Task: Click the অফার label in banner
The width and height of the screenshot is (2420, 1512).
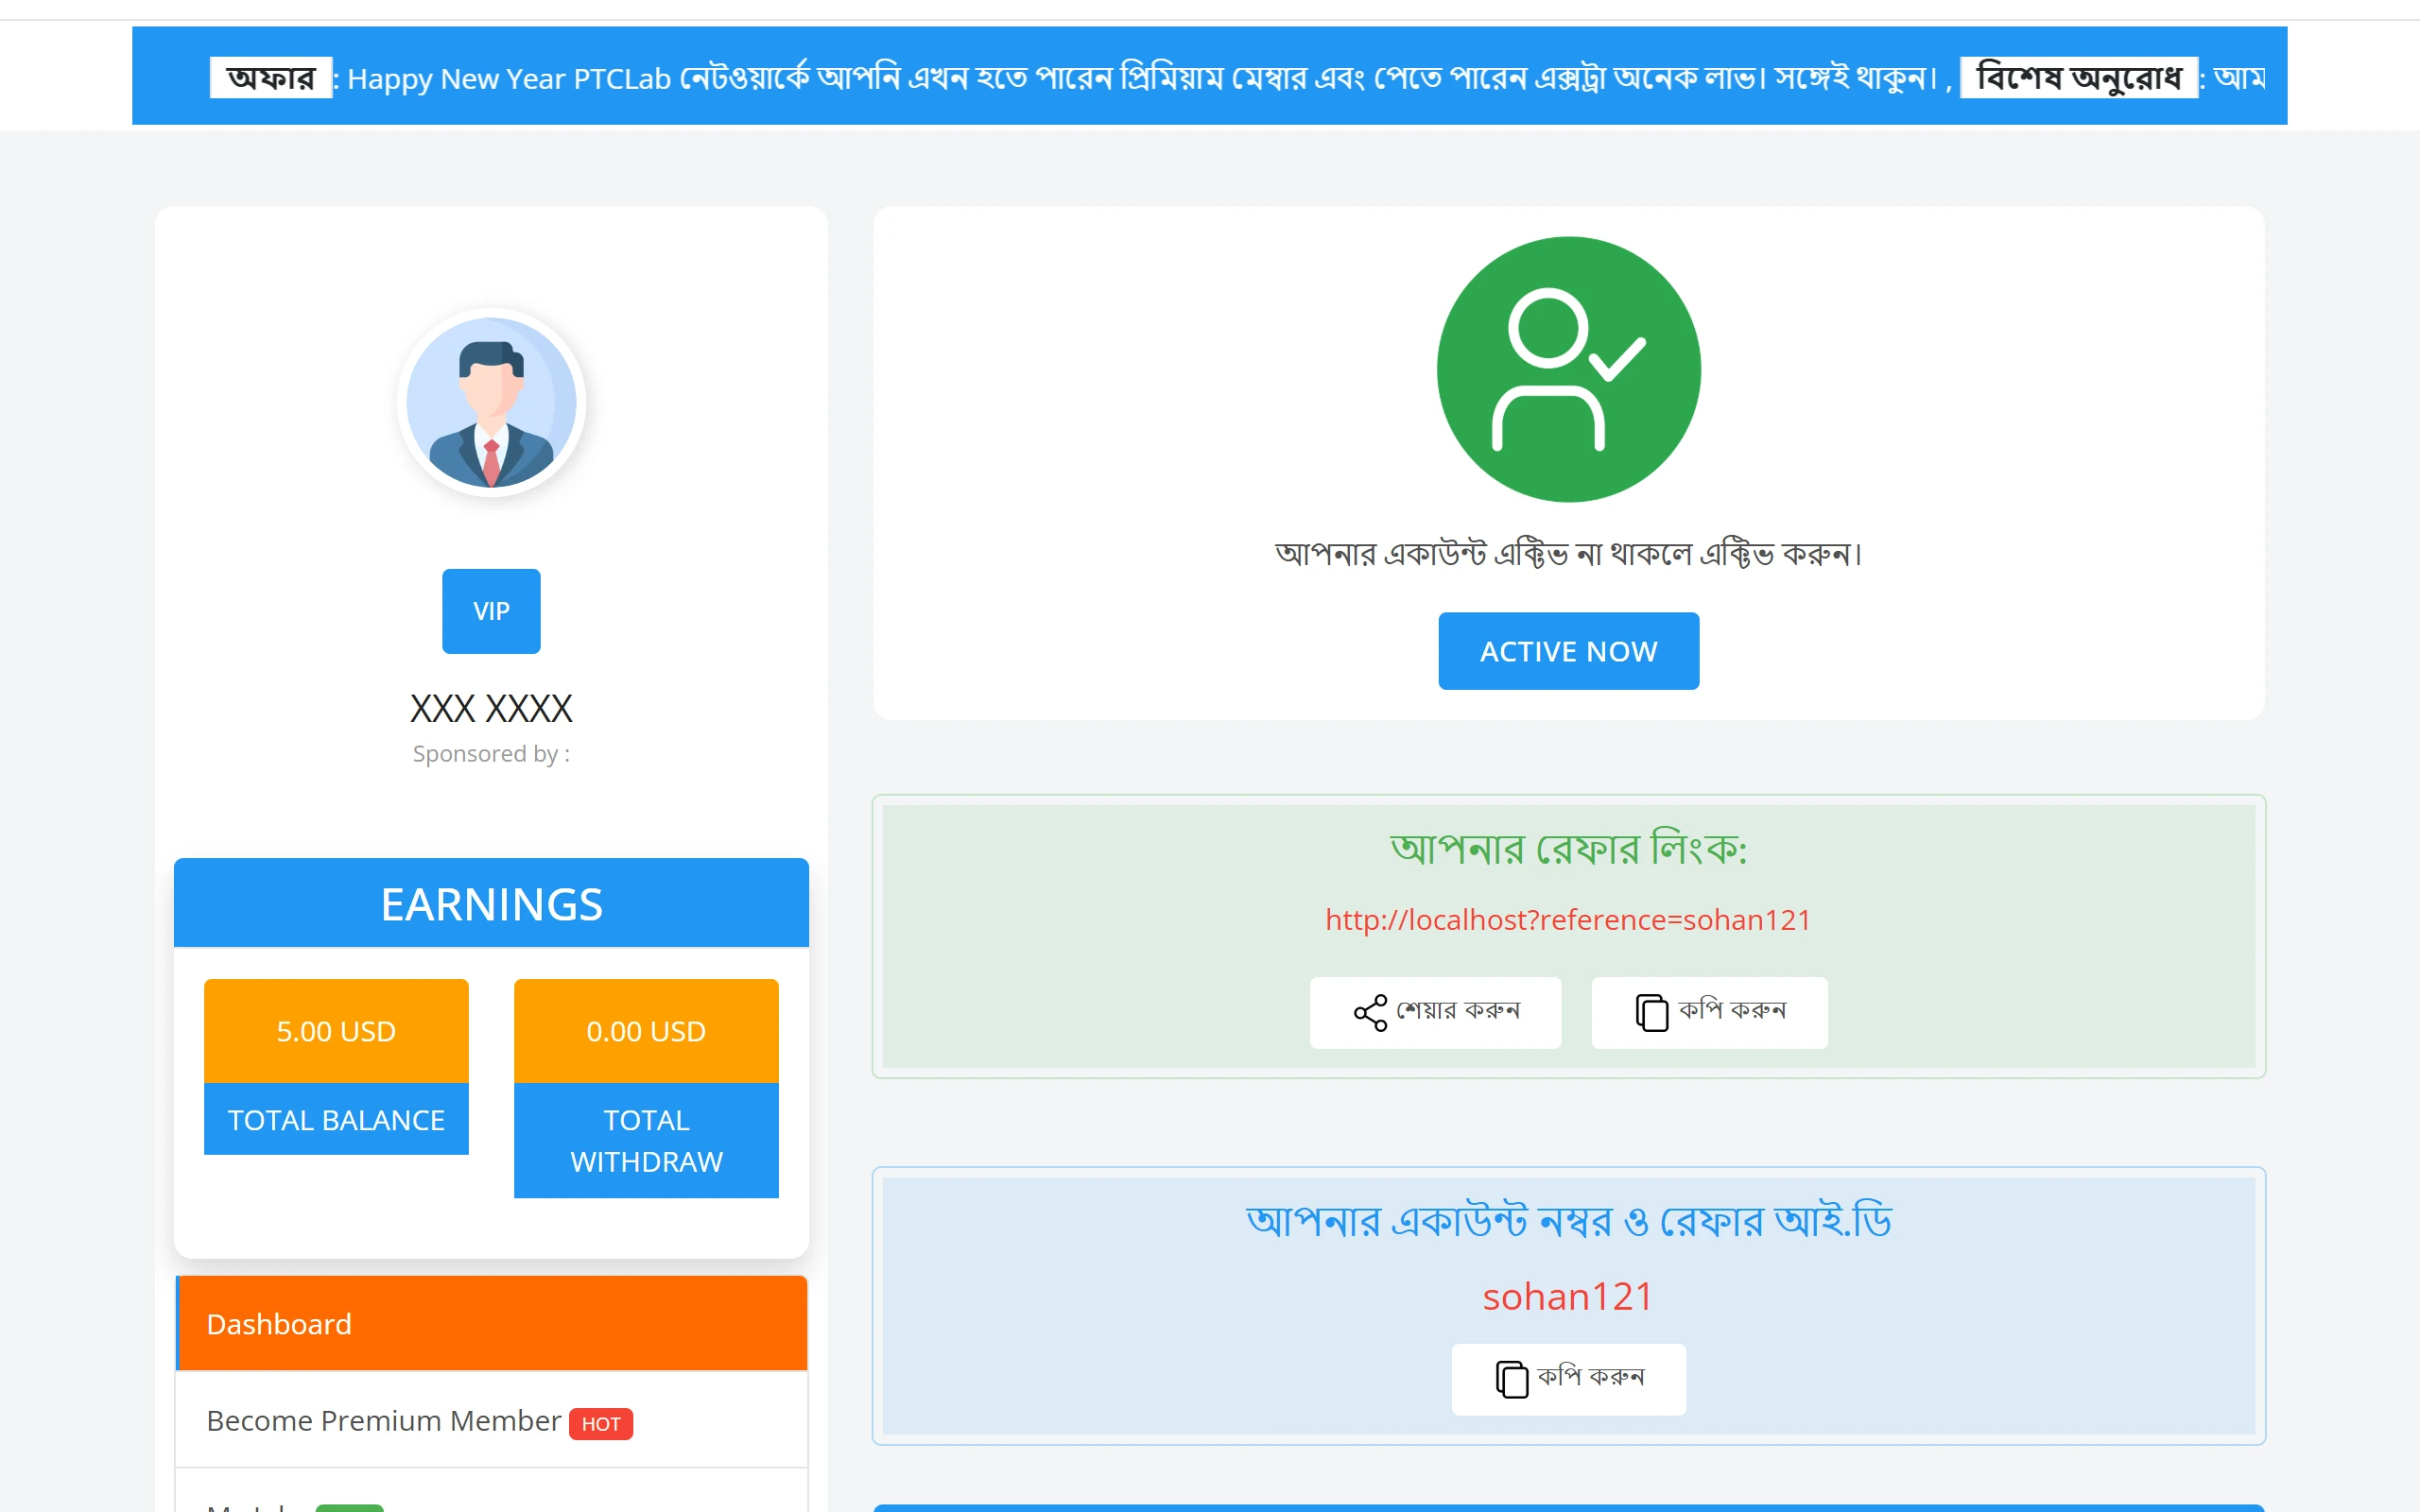Action: coord(270,78)
